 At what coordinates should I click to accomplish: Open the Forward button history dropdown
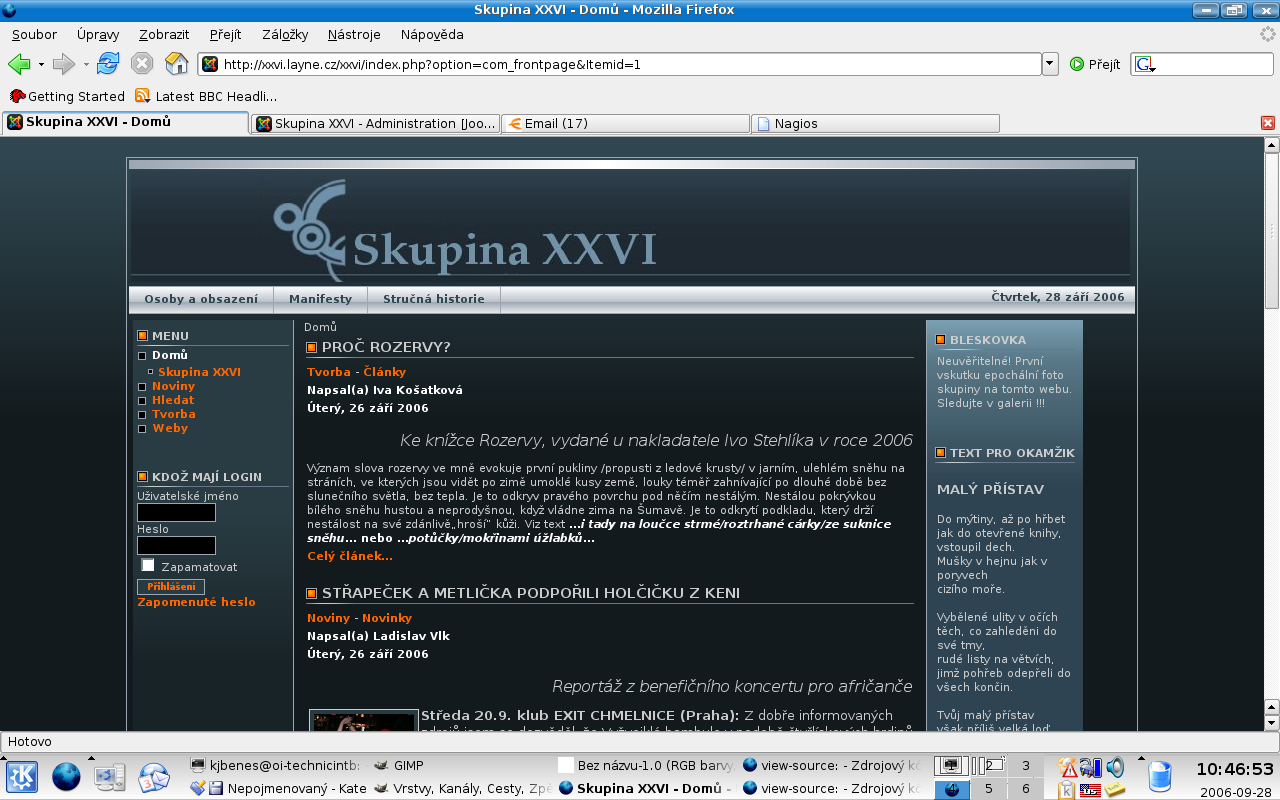click(86, 64)
